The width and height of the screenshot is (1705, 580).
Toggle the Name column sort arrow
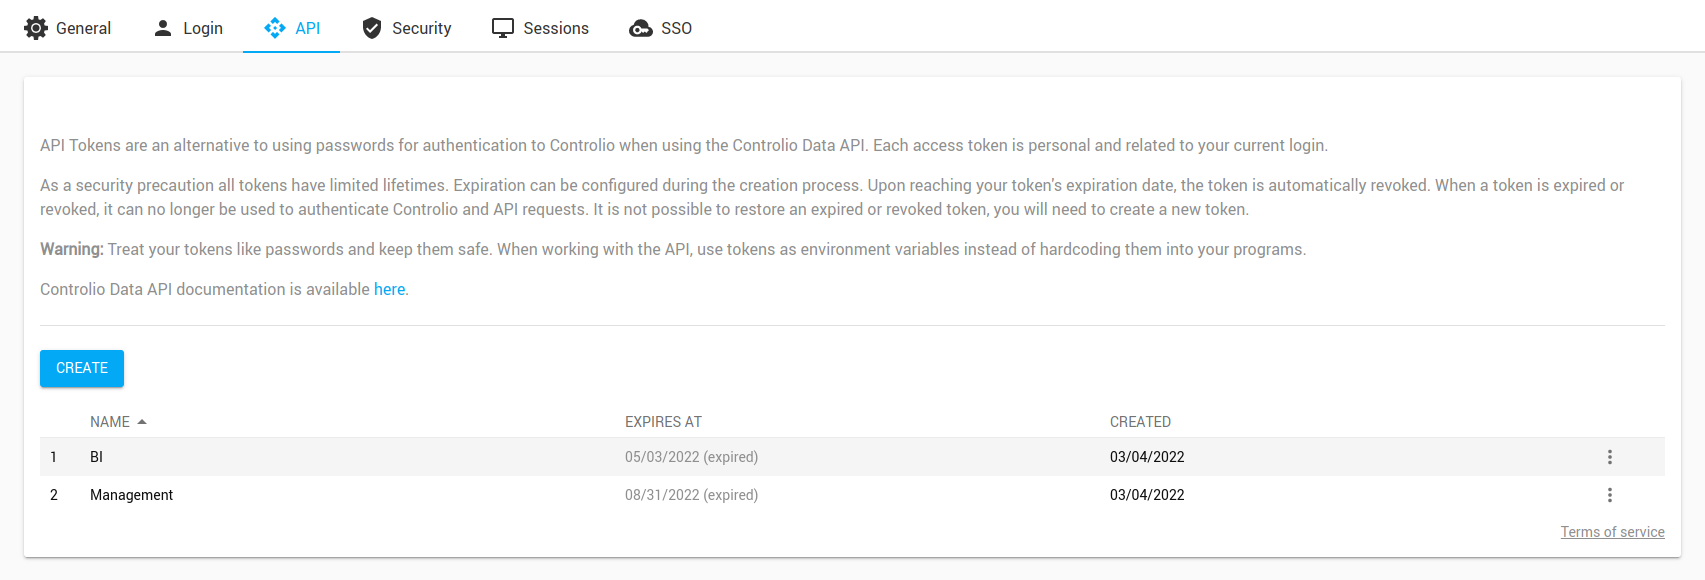(142, 422)
